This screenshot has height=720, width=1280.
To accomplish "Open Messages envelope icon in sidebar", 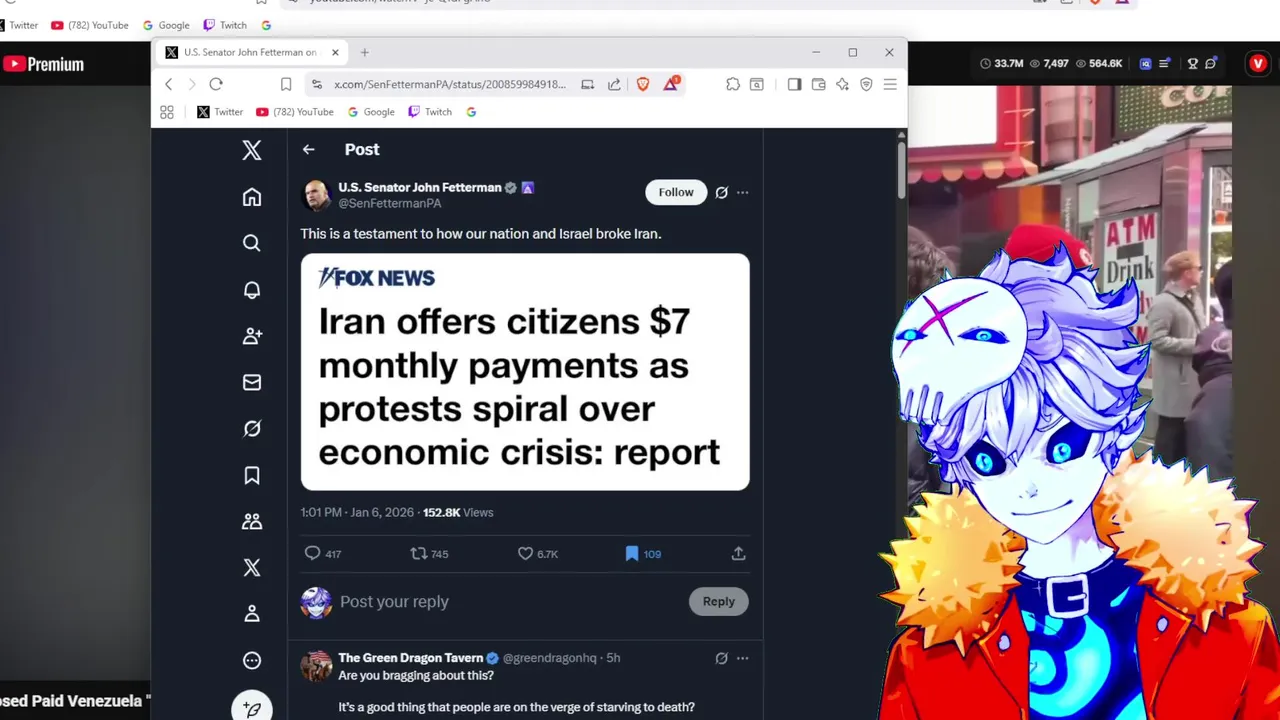I will pos(252,382).
